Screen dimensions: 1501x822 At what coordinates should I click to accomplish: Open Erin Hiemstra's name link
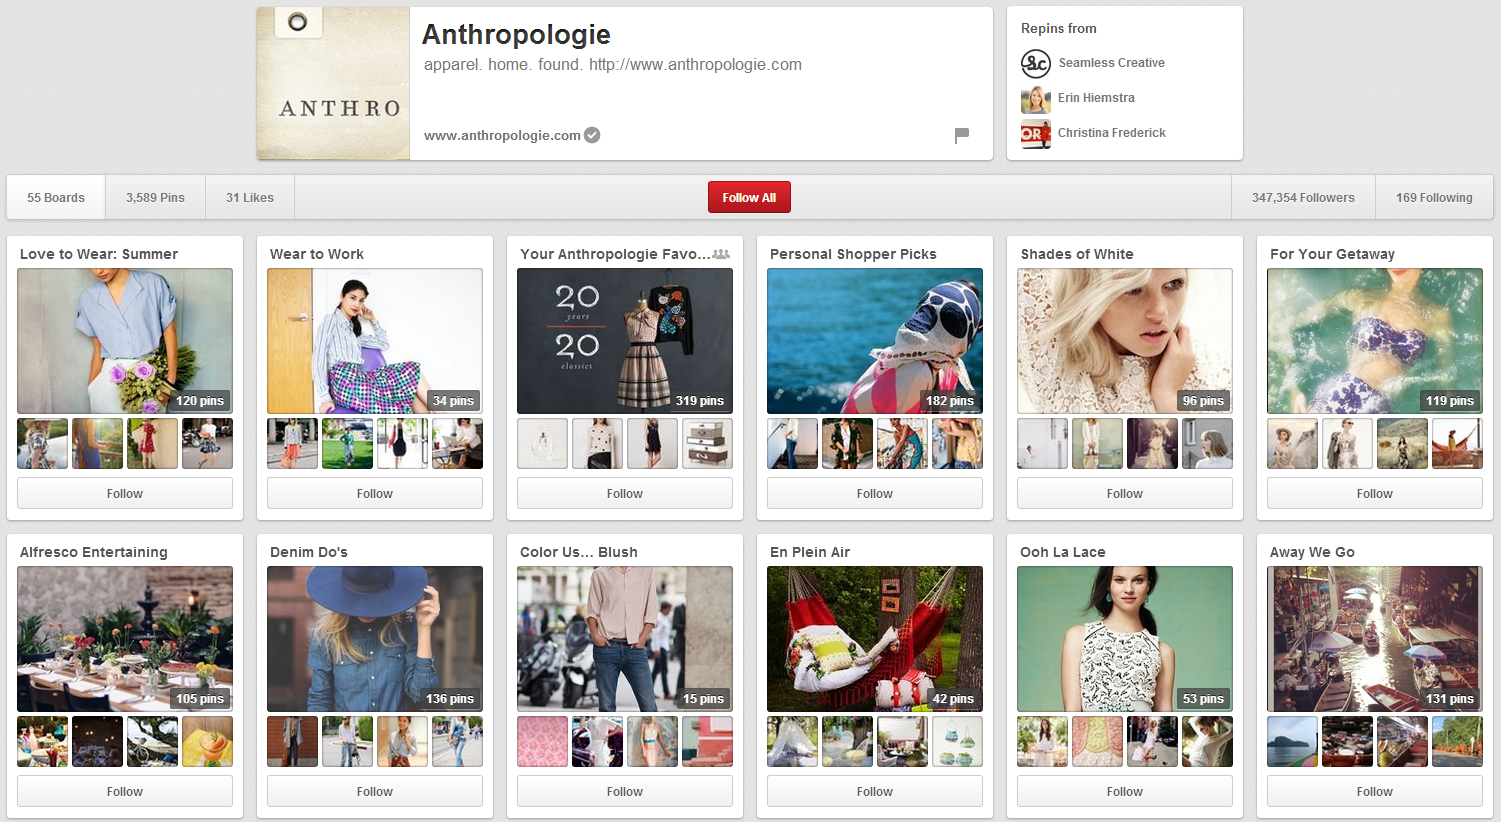[1096, 98]
